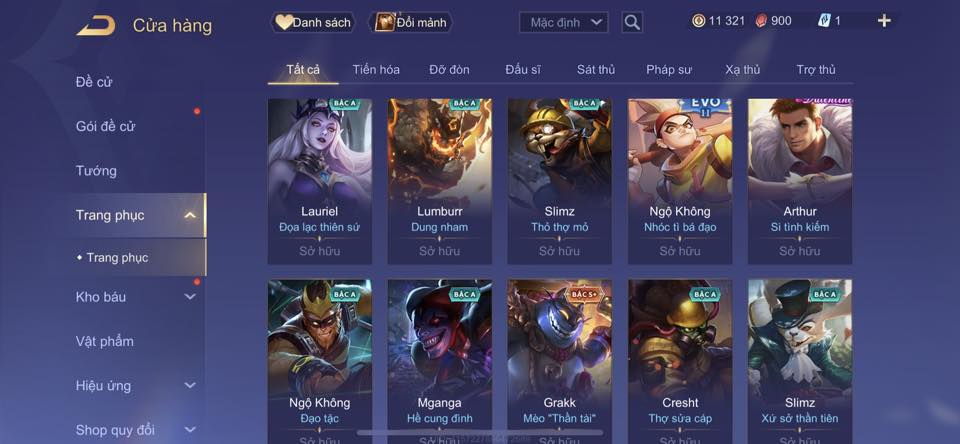Viewport: 960px width, 444px height.
Task: Open Danh sách wishlist heart button
Action: 313,23
